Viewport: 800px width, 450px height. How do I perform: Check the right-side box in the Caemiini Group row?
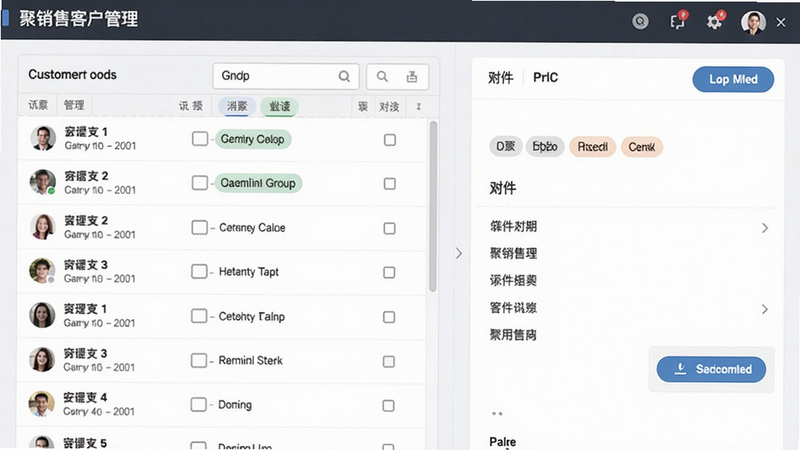390,184
